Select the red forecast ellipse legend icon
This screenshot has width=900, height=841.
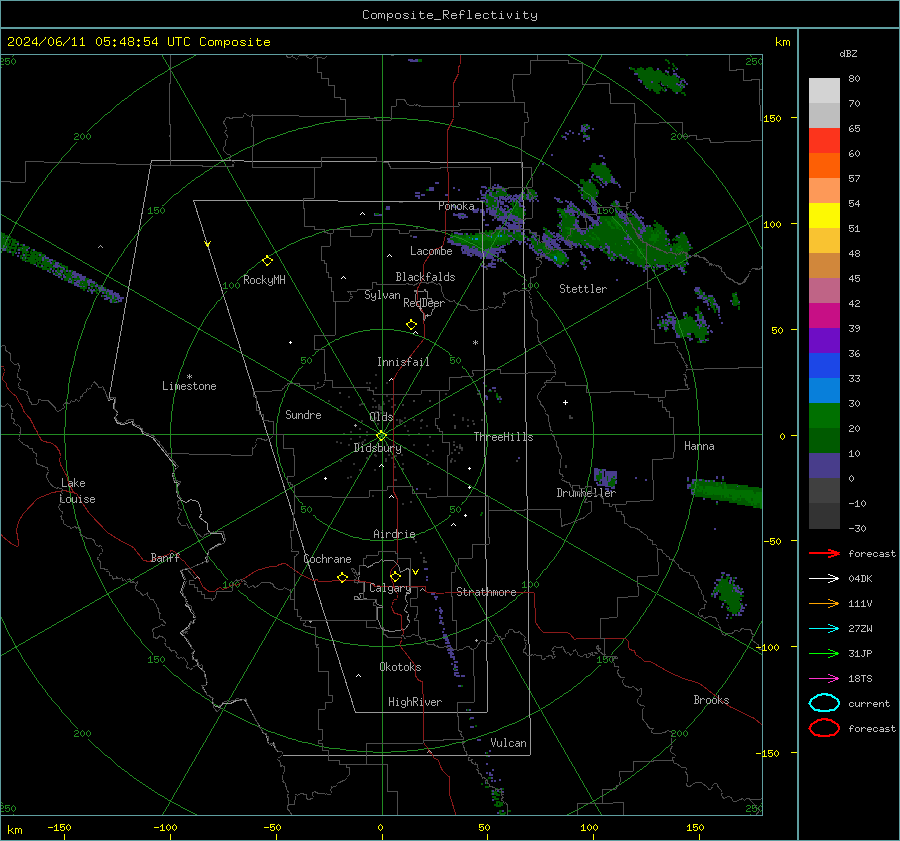click(824, 728)
